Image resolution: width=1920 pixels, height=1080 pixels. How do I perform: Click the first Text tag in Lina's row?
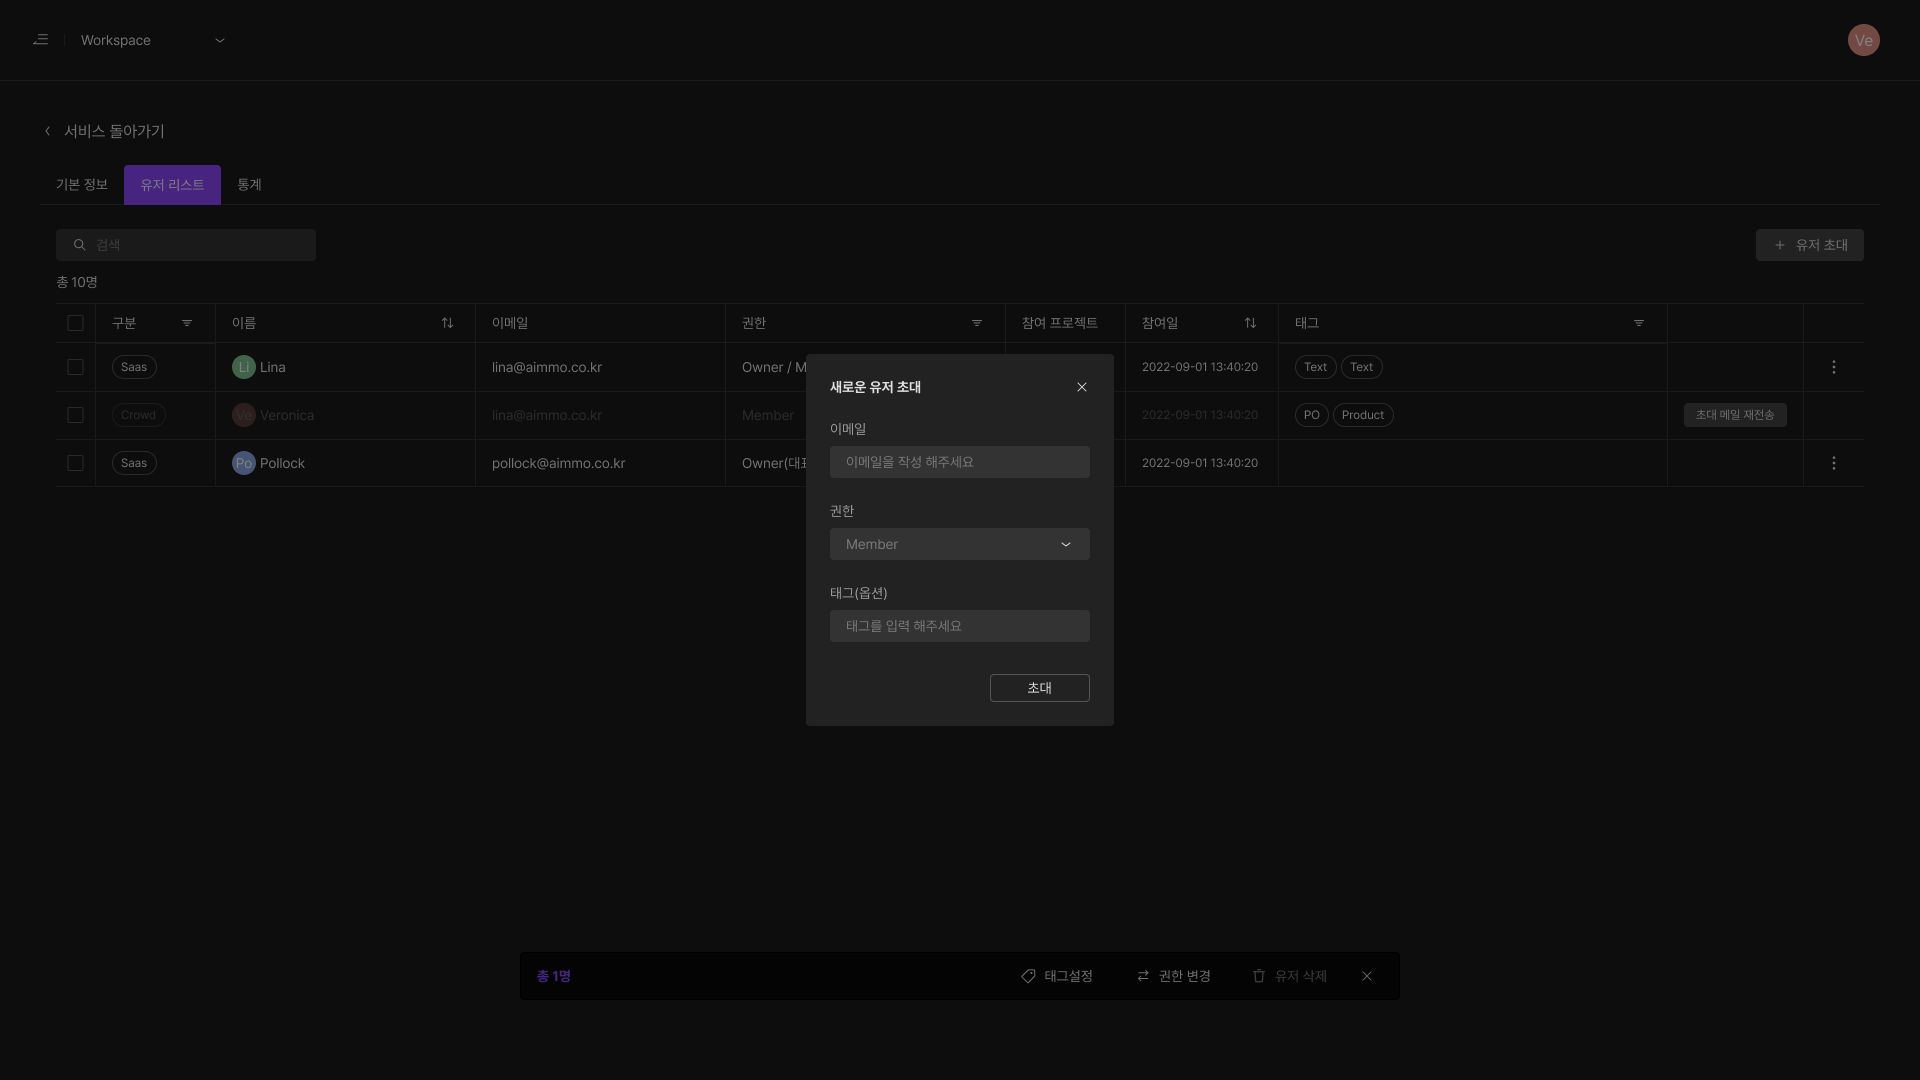[1315, 367]
